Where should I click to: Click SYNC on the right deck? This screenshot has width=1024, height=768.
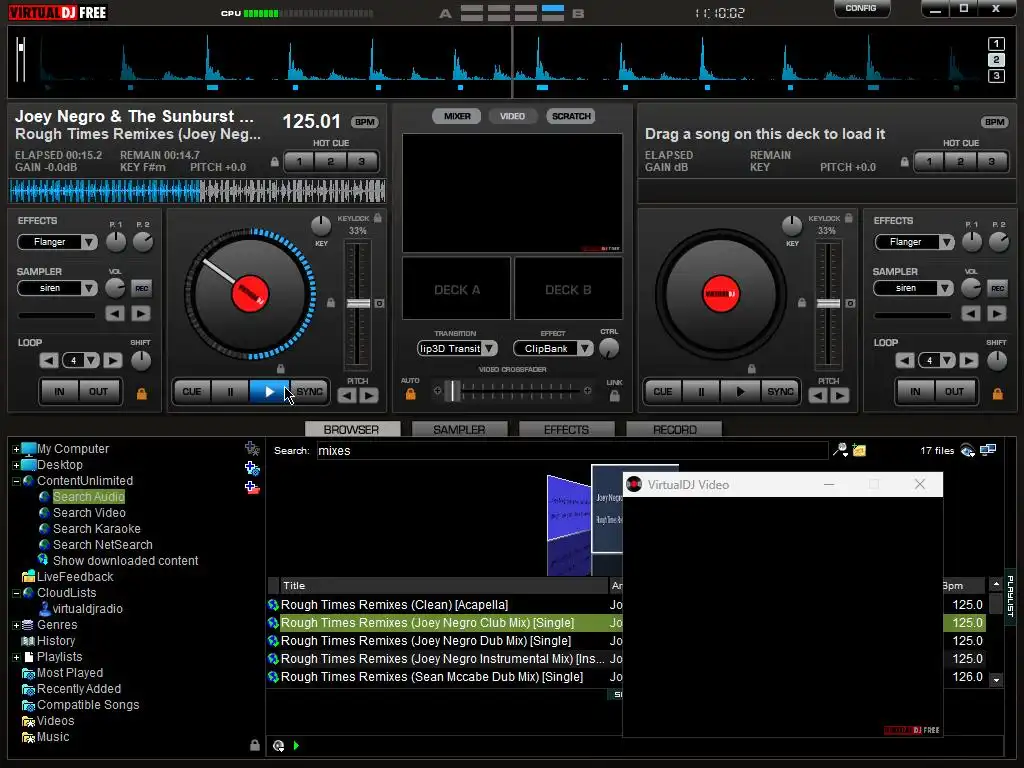click(780, 392)
